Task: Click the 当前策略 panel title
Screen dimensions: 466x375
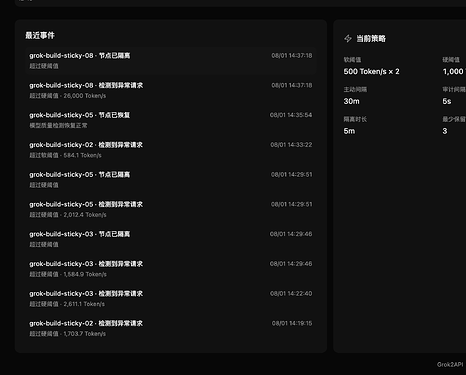Action: (x=371, y=39)
